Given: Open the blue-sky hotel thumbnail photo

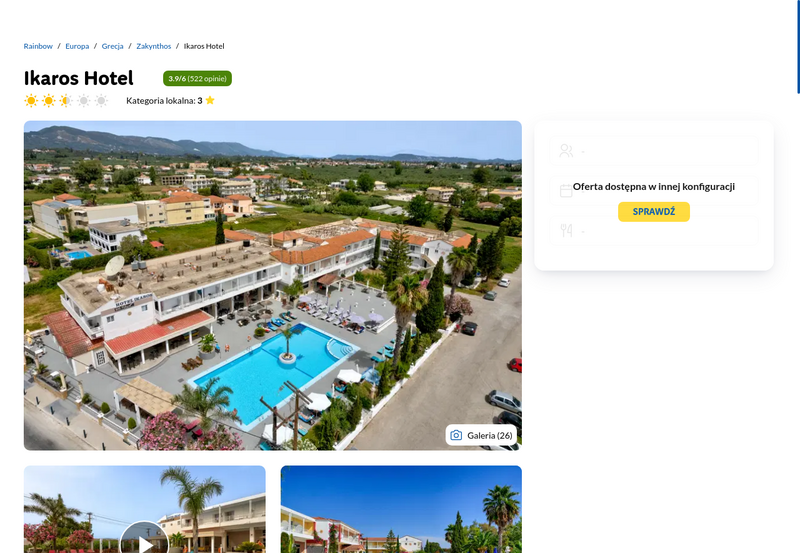Looking at the screenshot, I should pos(401,509).
